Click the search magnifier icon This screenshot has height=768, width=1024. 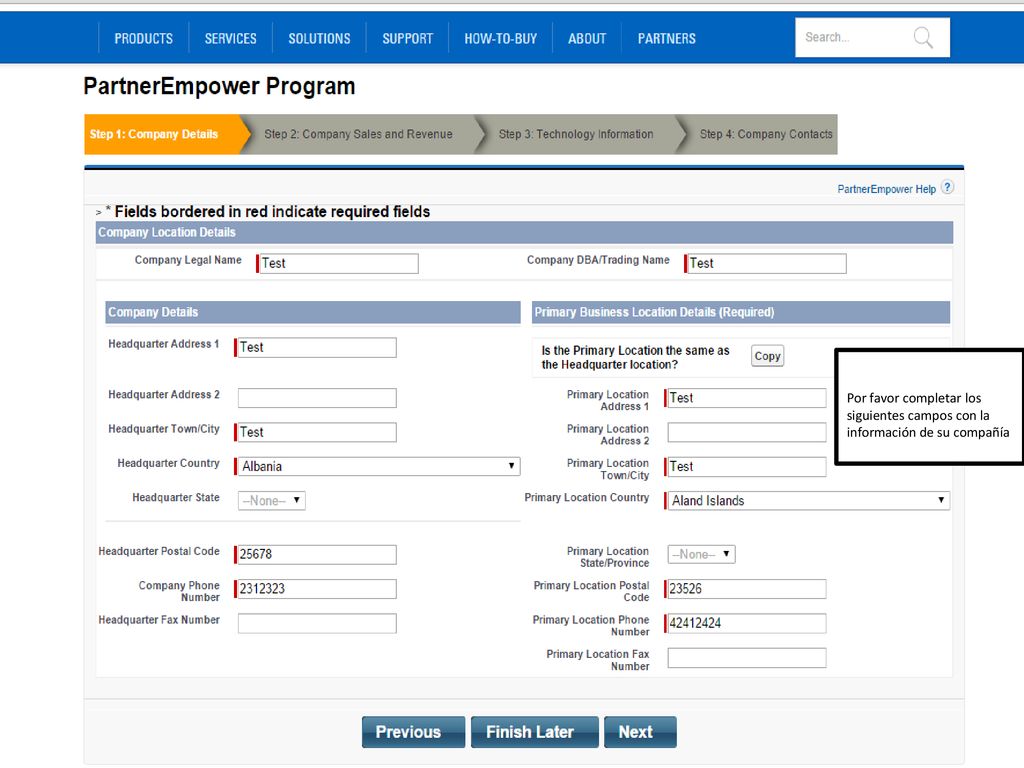click(923, 38)
